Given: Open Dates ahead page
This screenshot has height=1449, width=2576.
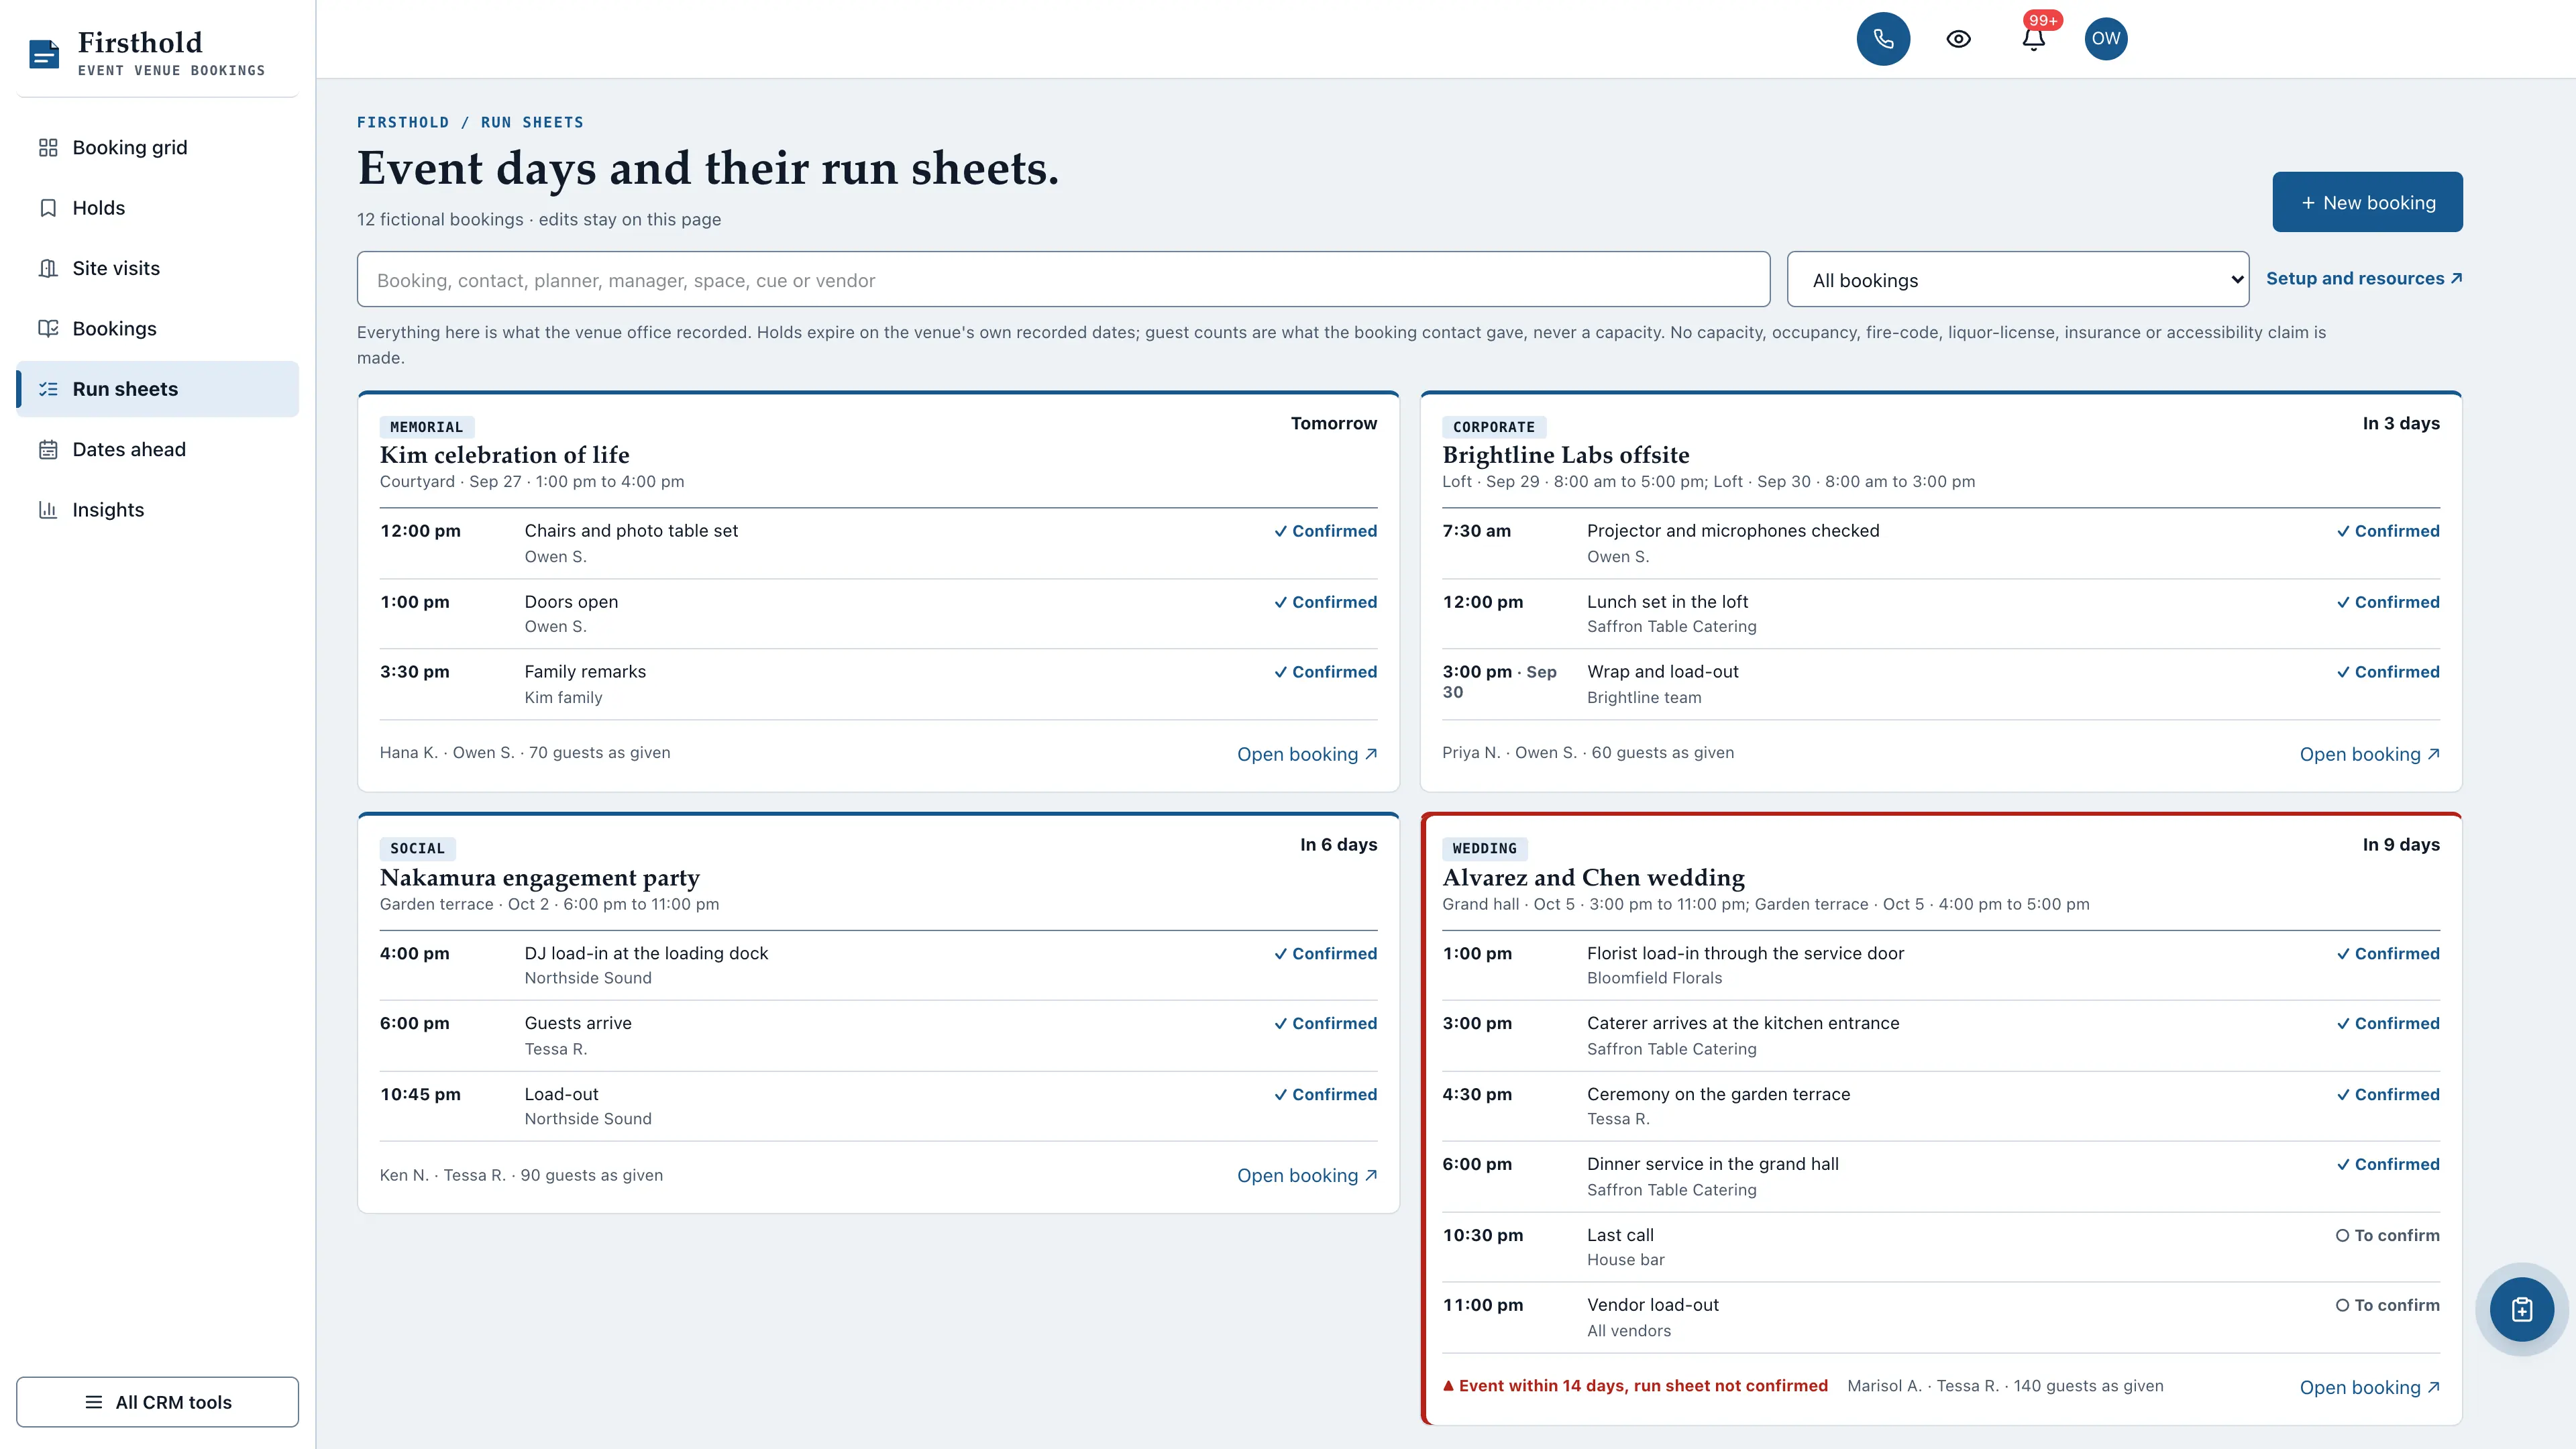Looking at the screenshot, I should pyautogui.click(x=129, y=449).
